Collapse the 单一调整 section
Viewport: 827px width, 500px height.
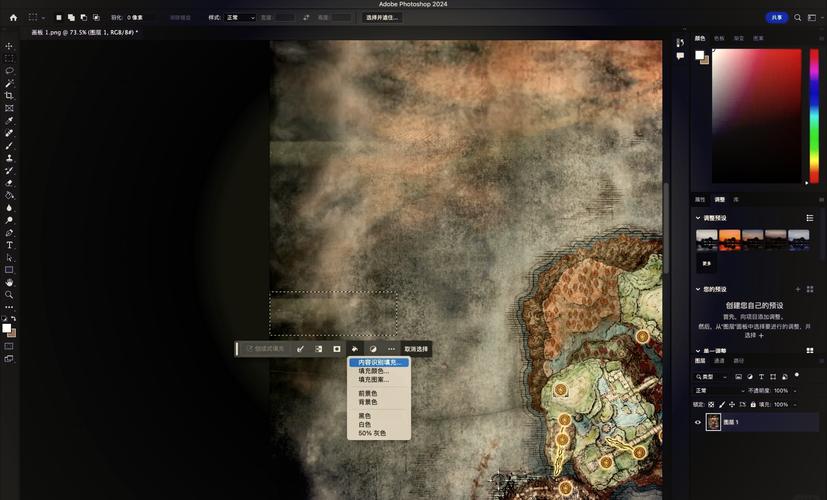point(698,351)
